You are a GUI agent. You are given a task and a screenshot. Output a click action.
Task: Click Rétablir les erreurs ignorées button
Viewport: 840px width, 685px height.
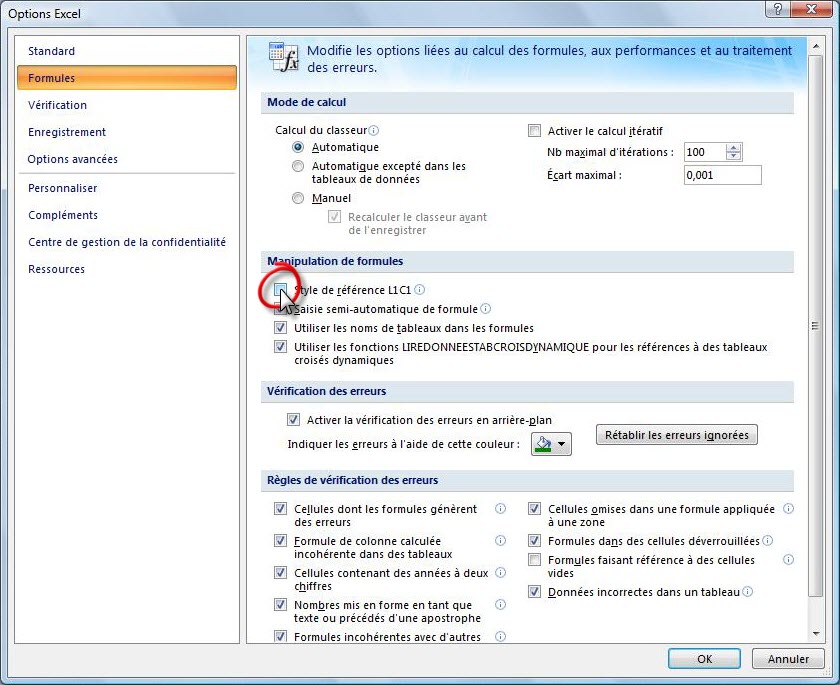pos(677,435)
